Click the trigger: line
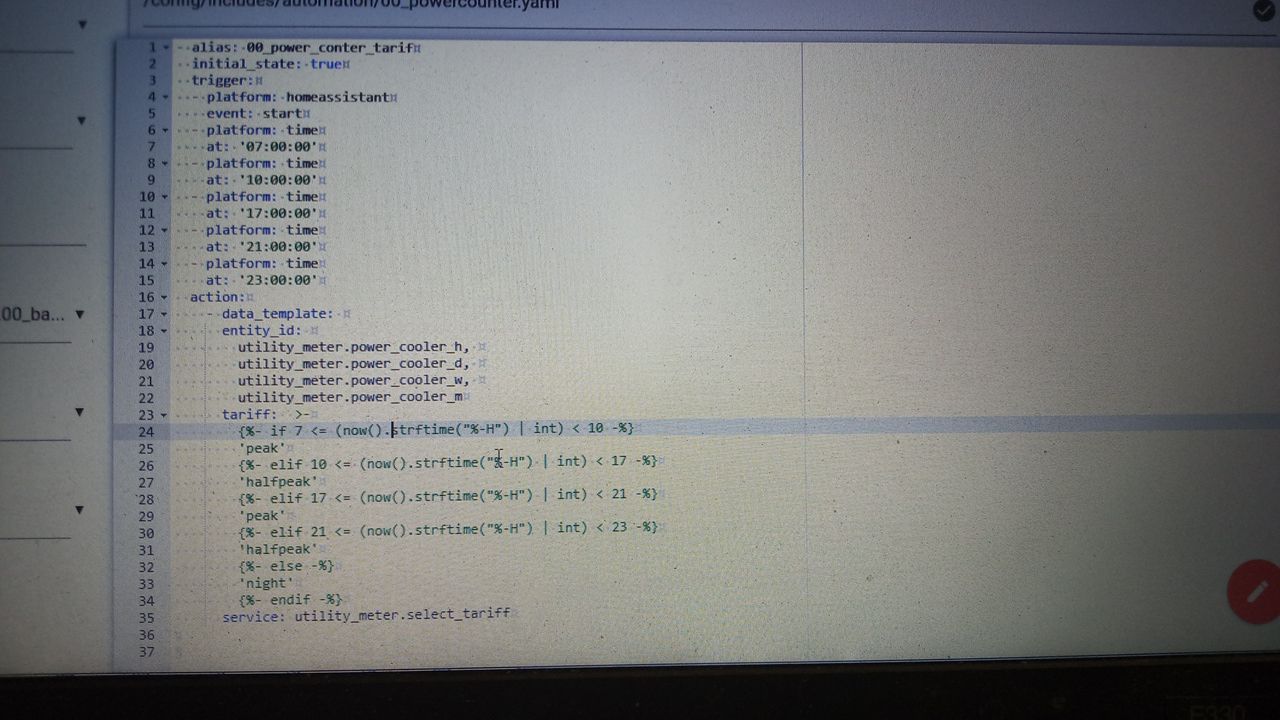 click(222, 80)
